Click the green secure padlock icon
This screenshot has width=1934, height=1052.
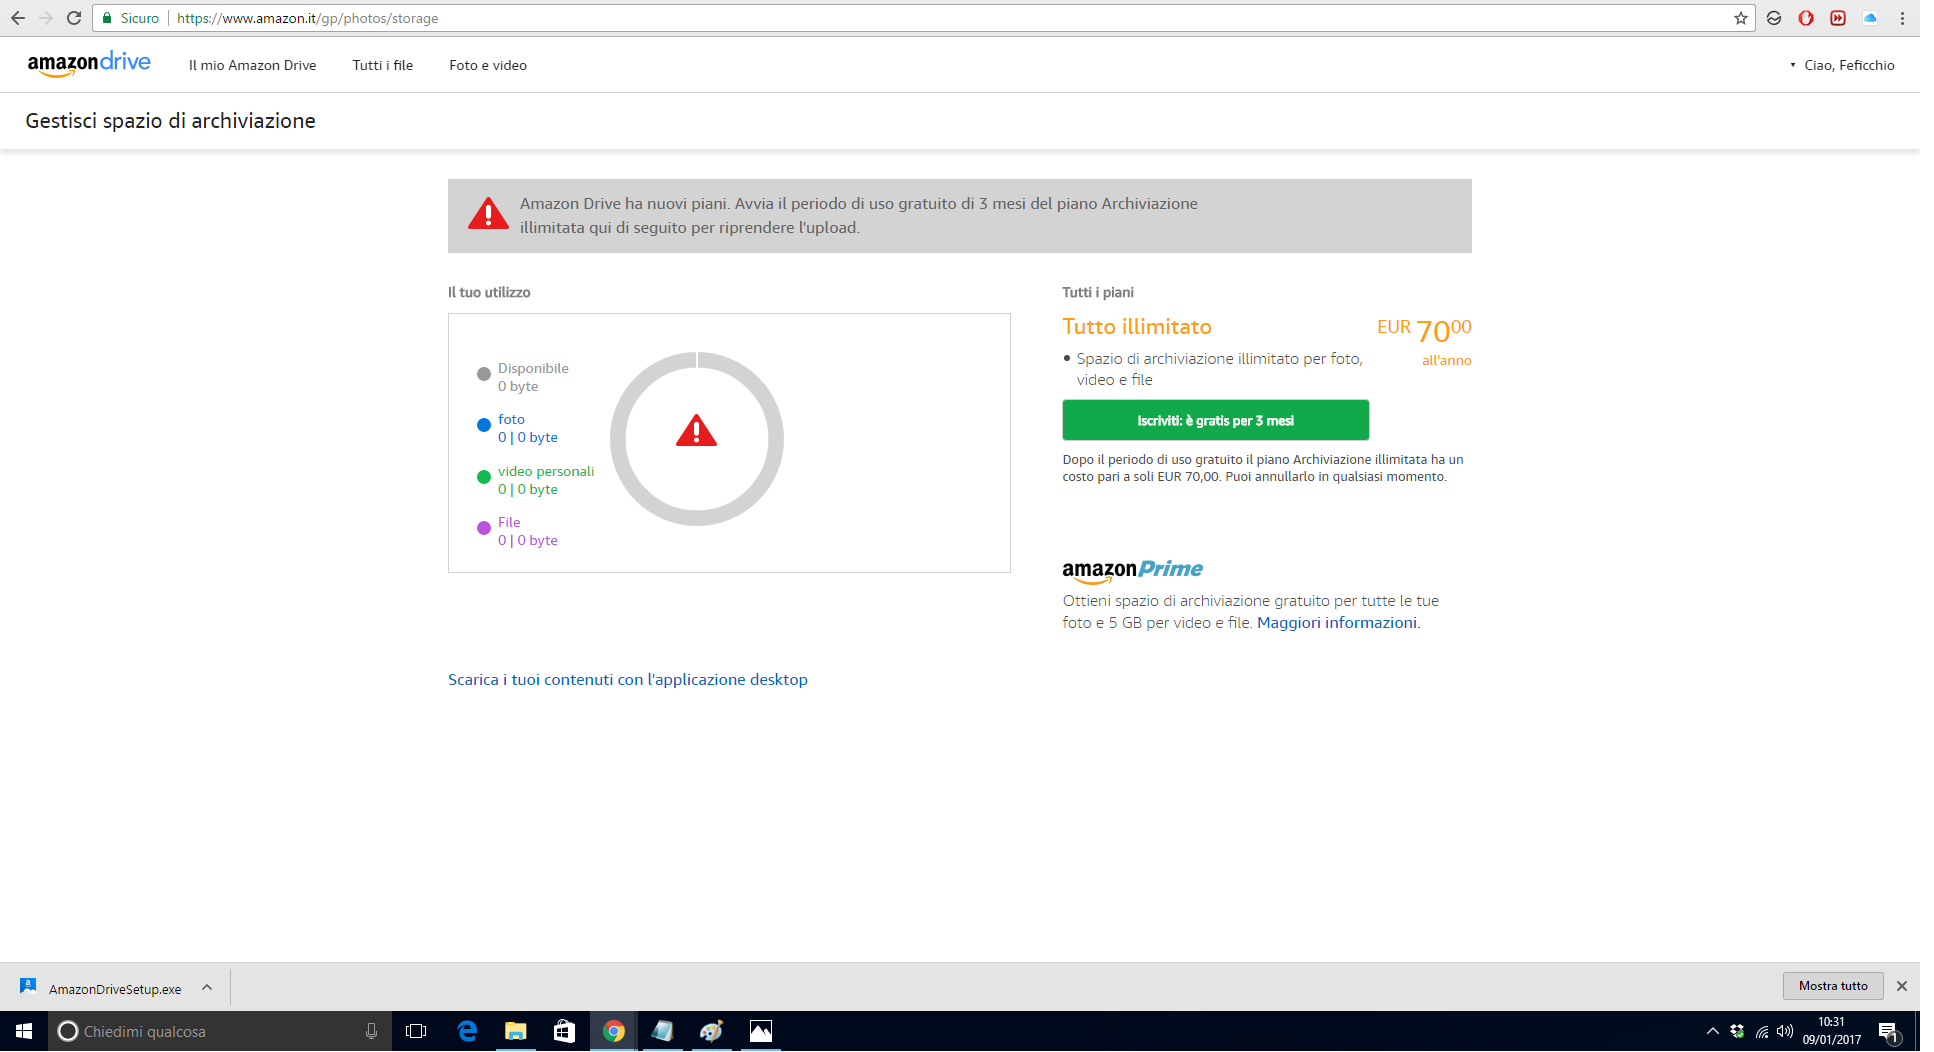pyautogui.click(x=107, y=18)
